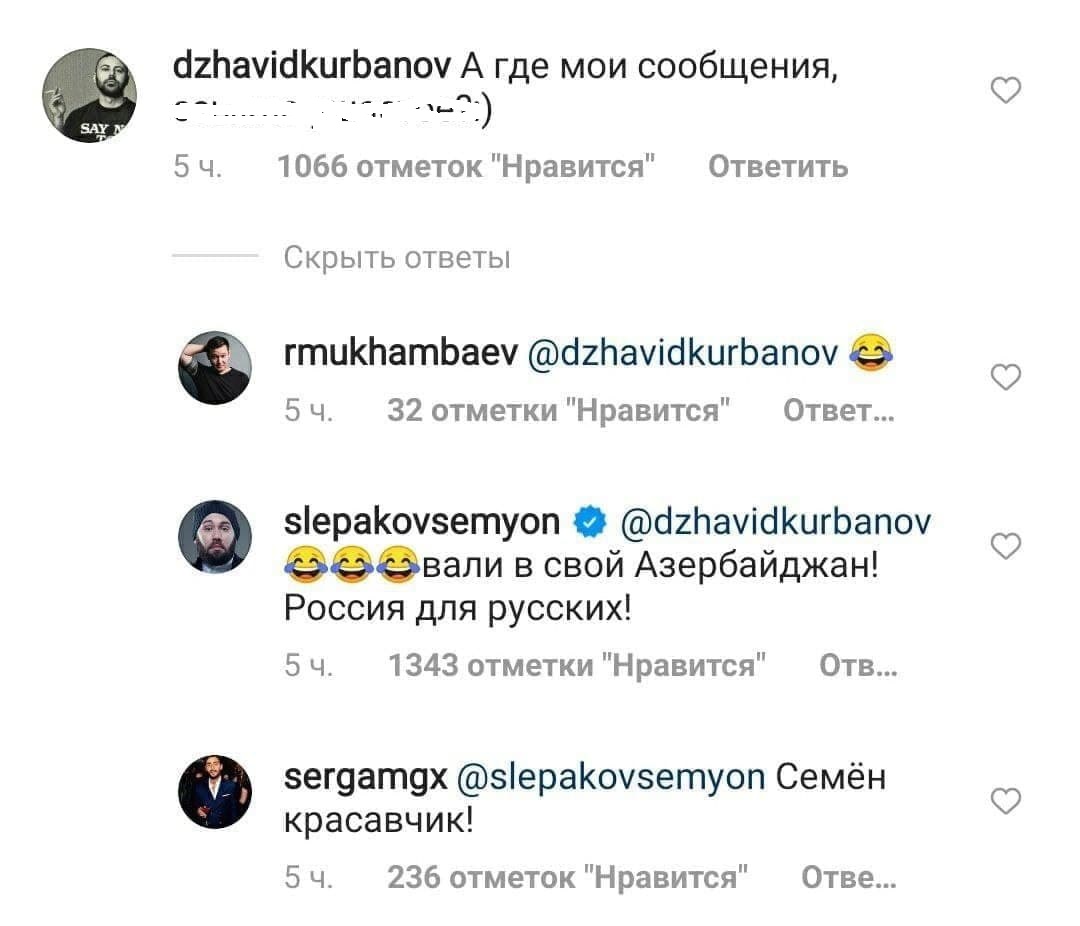Like dzhavidkurbanov's comment with heart icon
1080x926 pixels.
click(1006, 90)
